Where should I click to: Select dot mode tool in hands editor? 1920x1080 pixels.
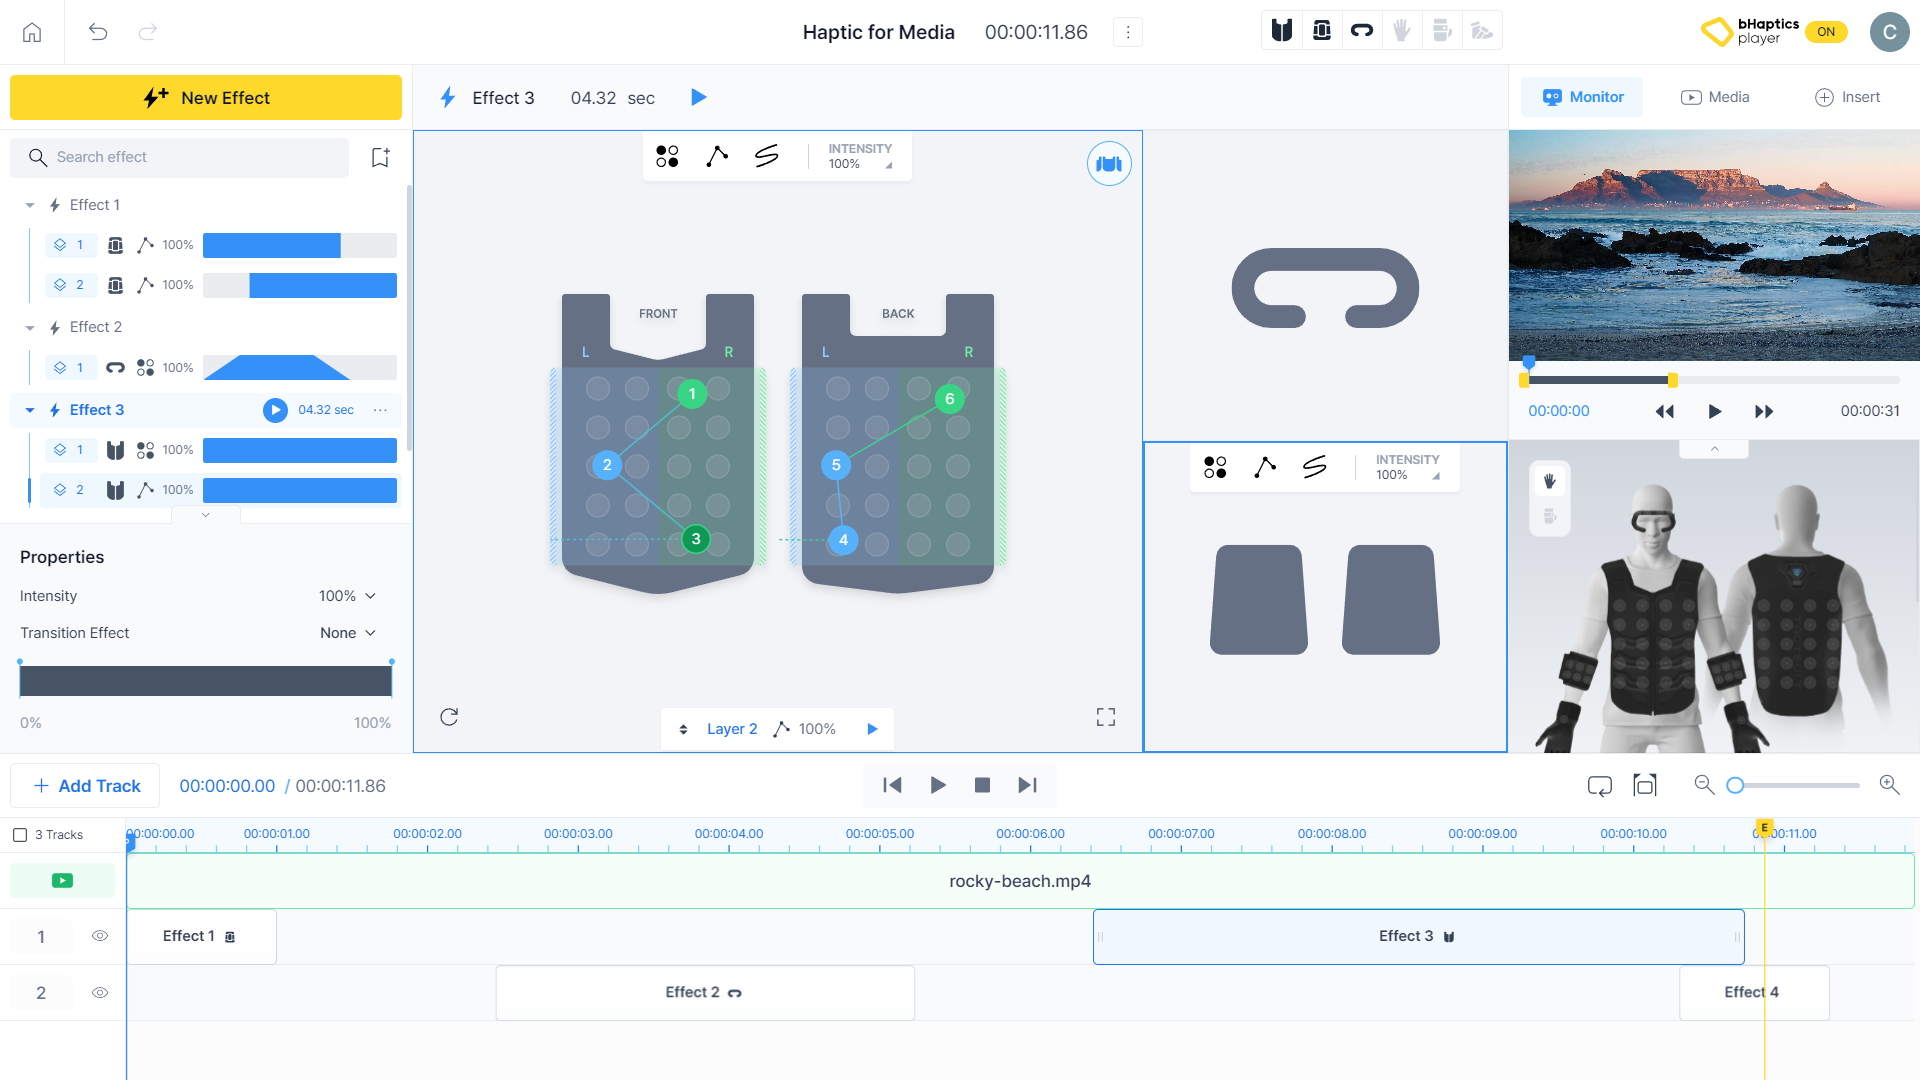pyautogui.click(x=1215, y=467)
